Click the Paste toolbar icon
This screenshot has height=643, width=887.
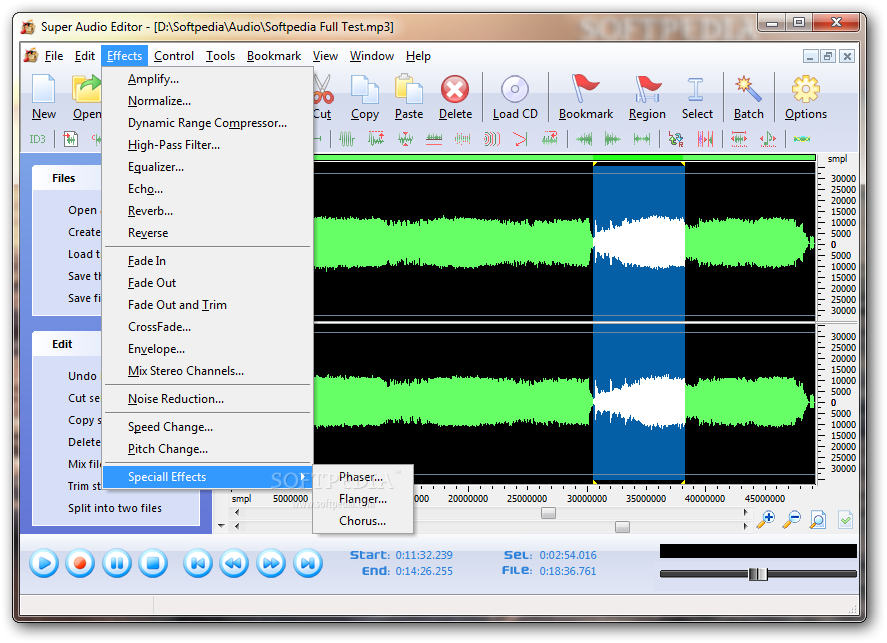(x=408, y=89)
